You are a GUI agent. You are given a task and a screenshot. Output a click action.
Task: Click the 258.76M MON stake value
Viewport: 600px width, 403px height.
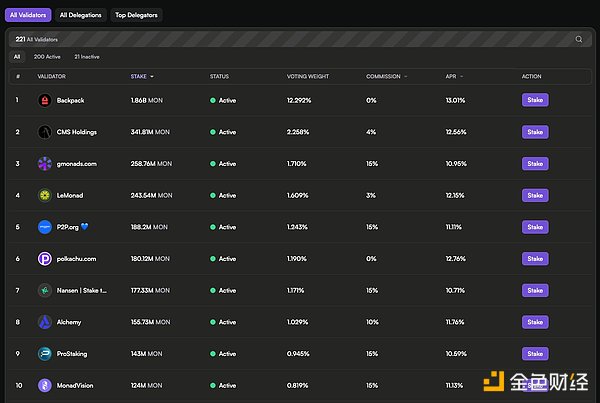coord(151,164)
